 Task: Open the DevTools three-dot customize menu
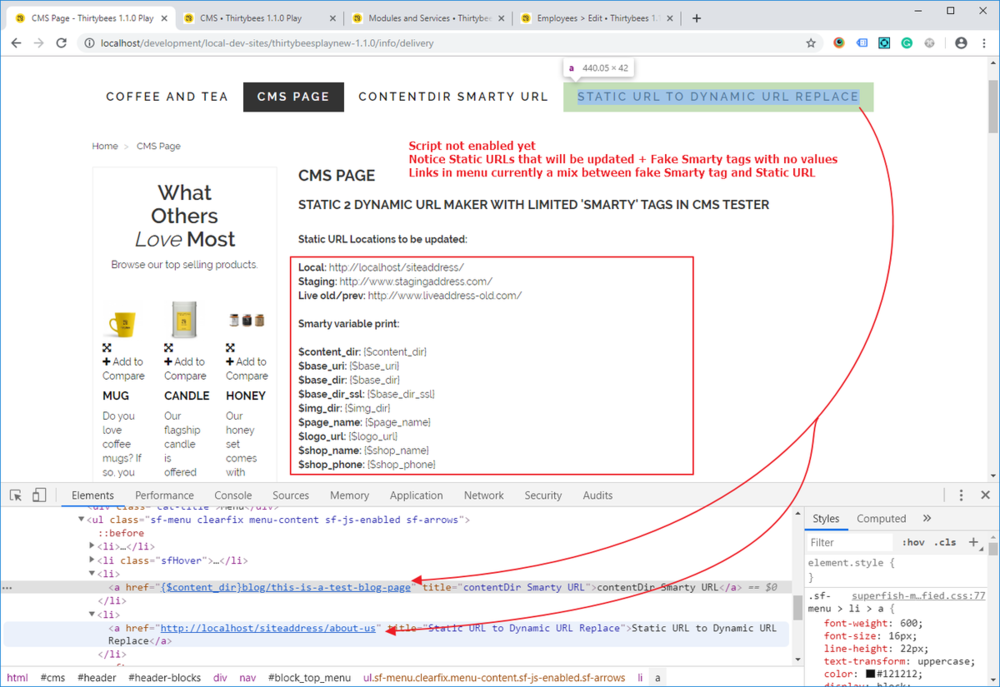pos(961,495)
